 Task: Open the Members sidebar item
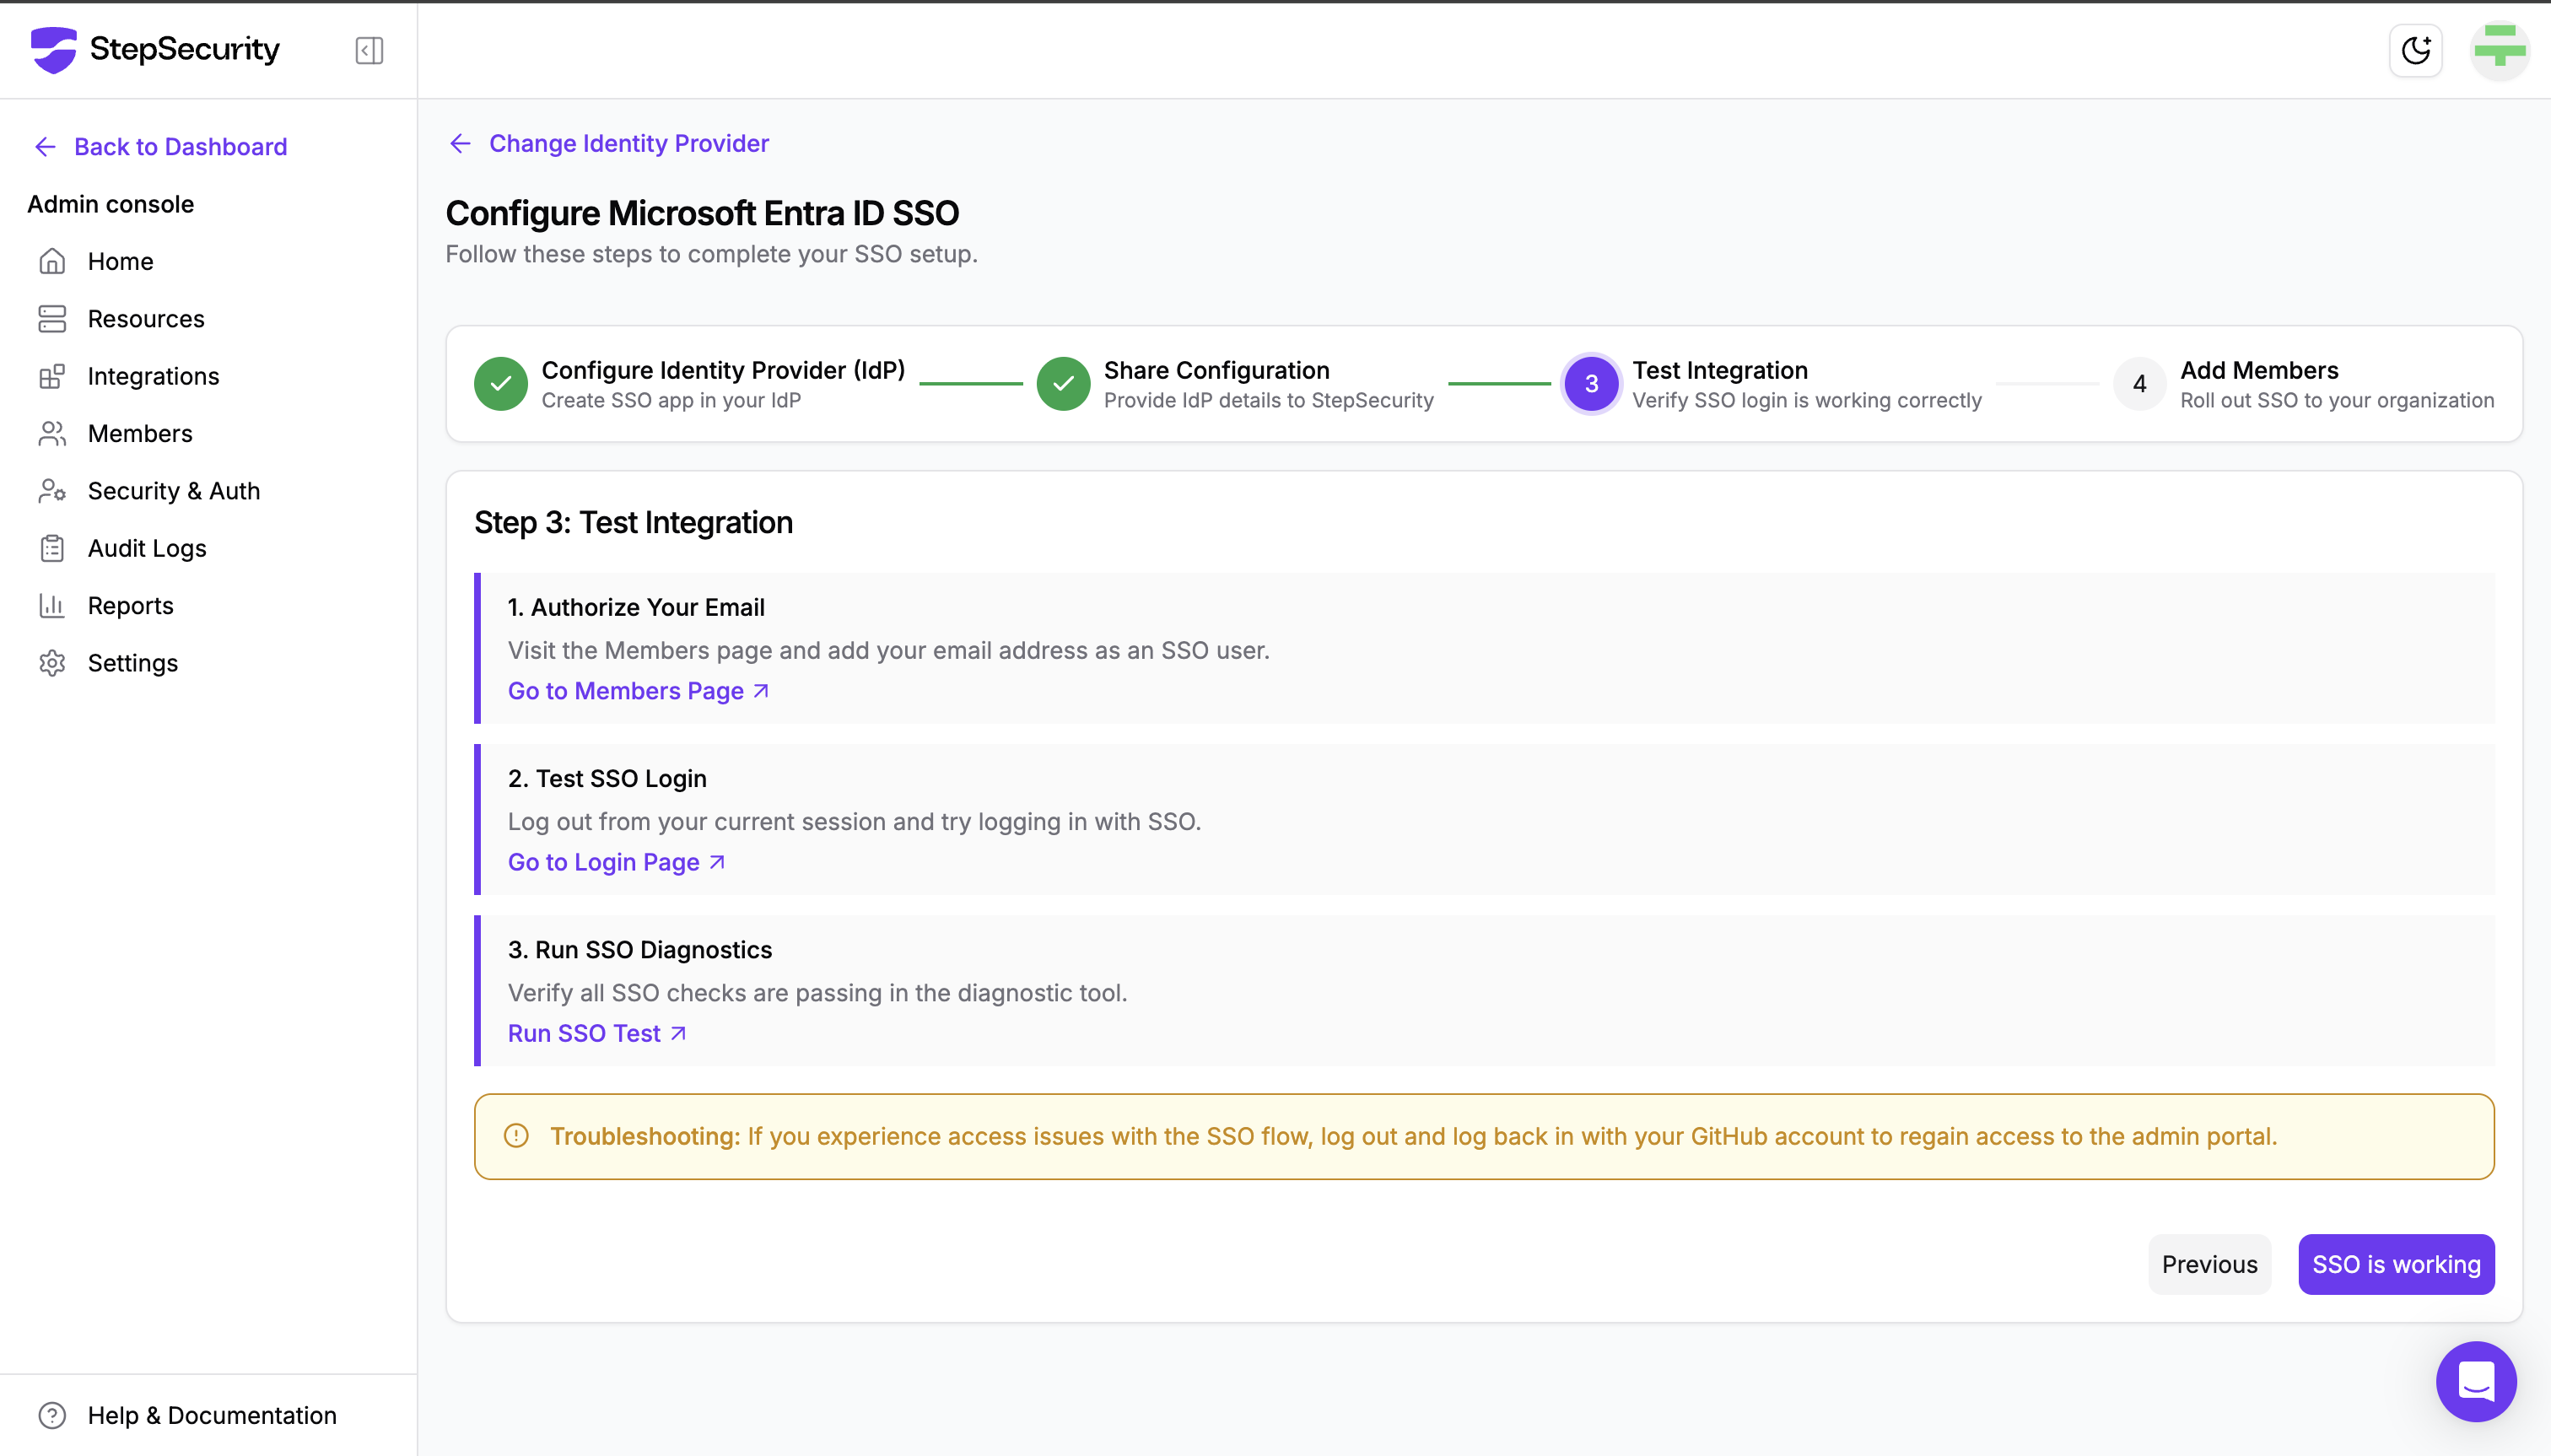(x=139, y=434)
